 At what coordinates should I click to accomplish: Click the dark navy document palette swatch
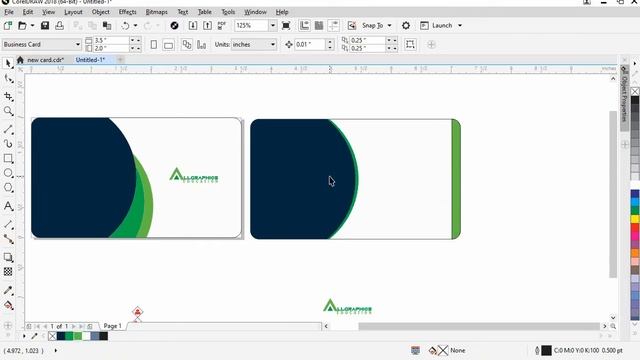61,336
